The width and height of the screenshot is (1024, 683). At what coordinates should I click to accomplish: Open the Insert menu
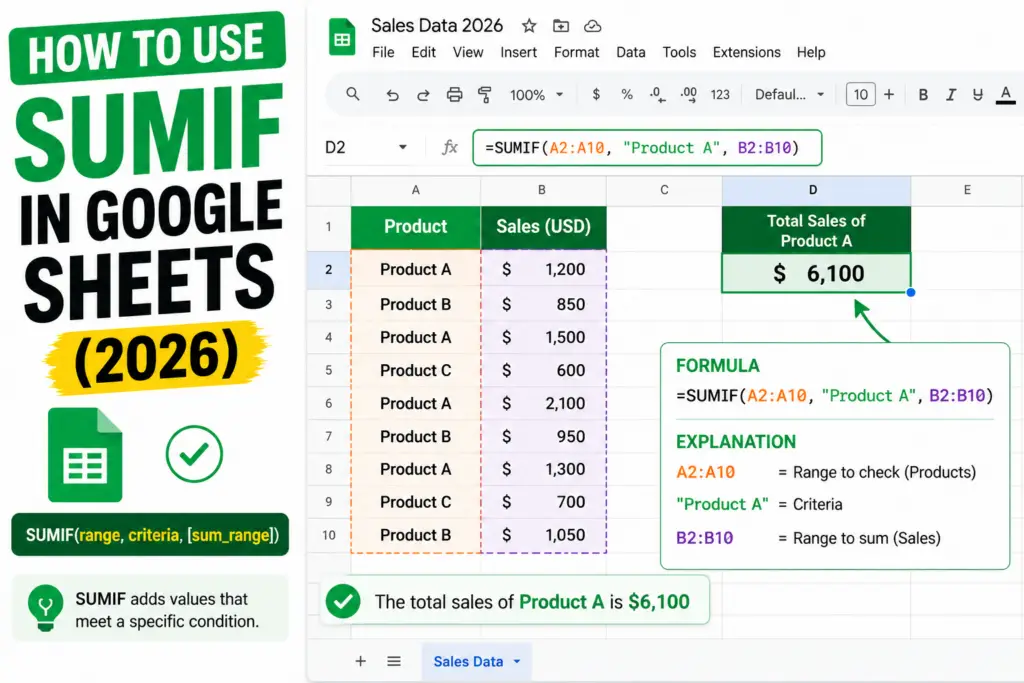pos(519,52)
